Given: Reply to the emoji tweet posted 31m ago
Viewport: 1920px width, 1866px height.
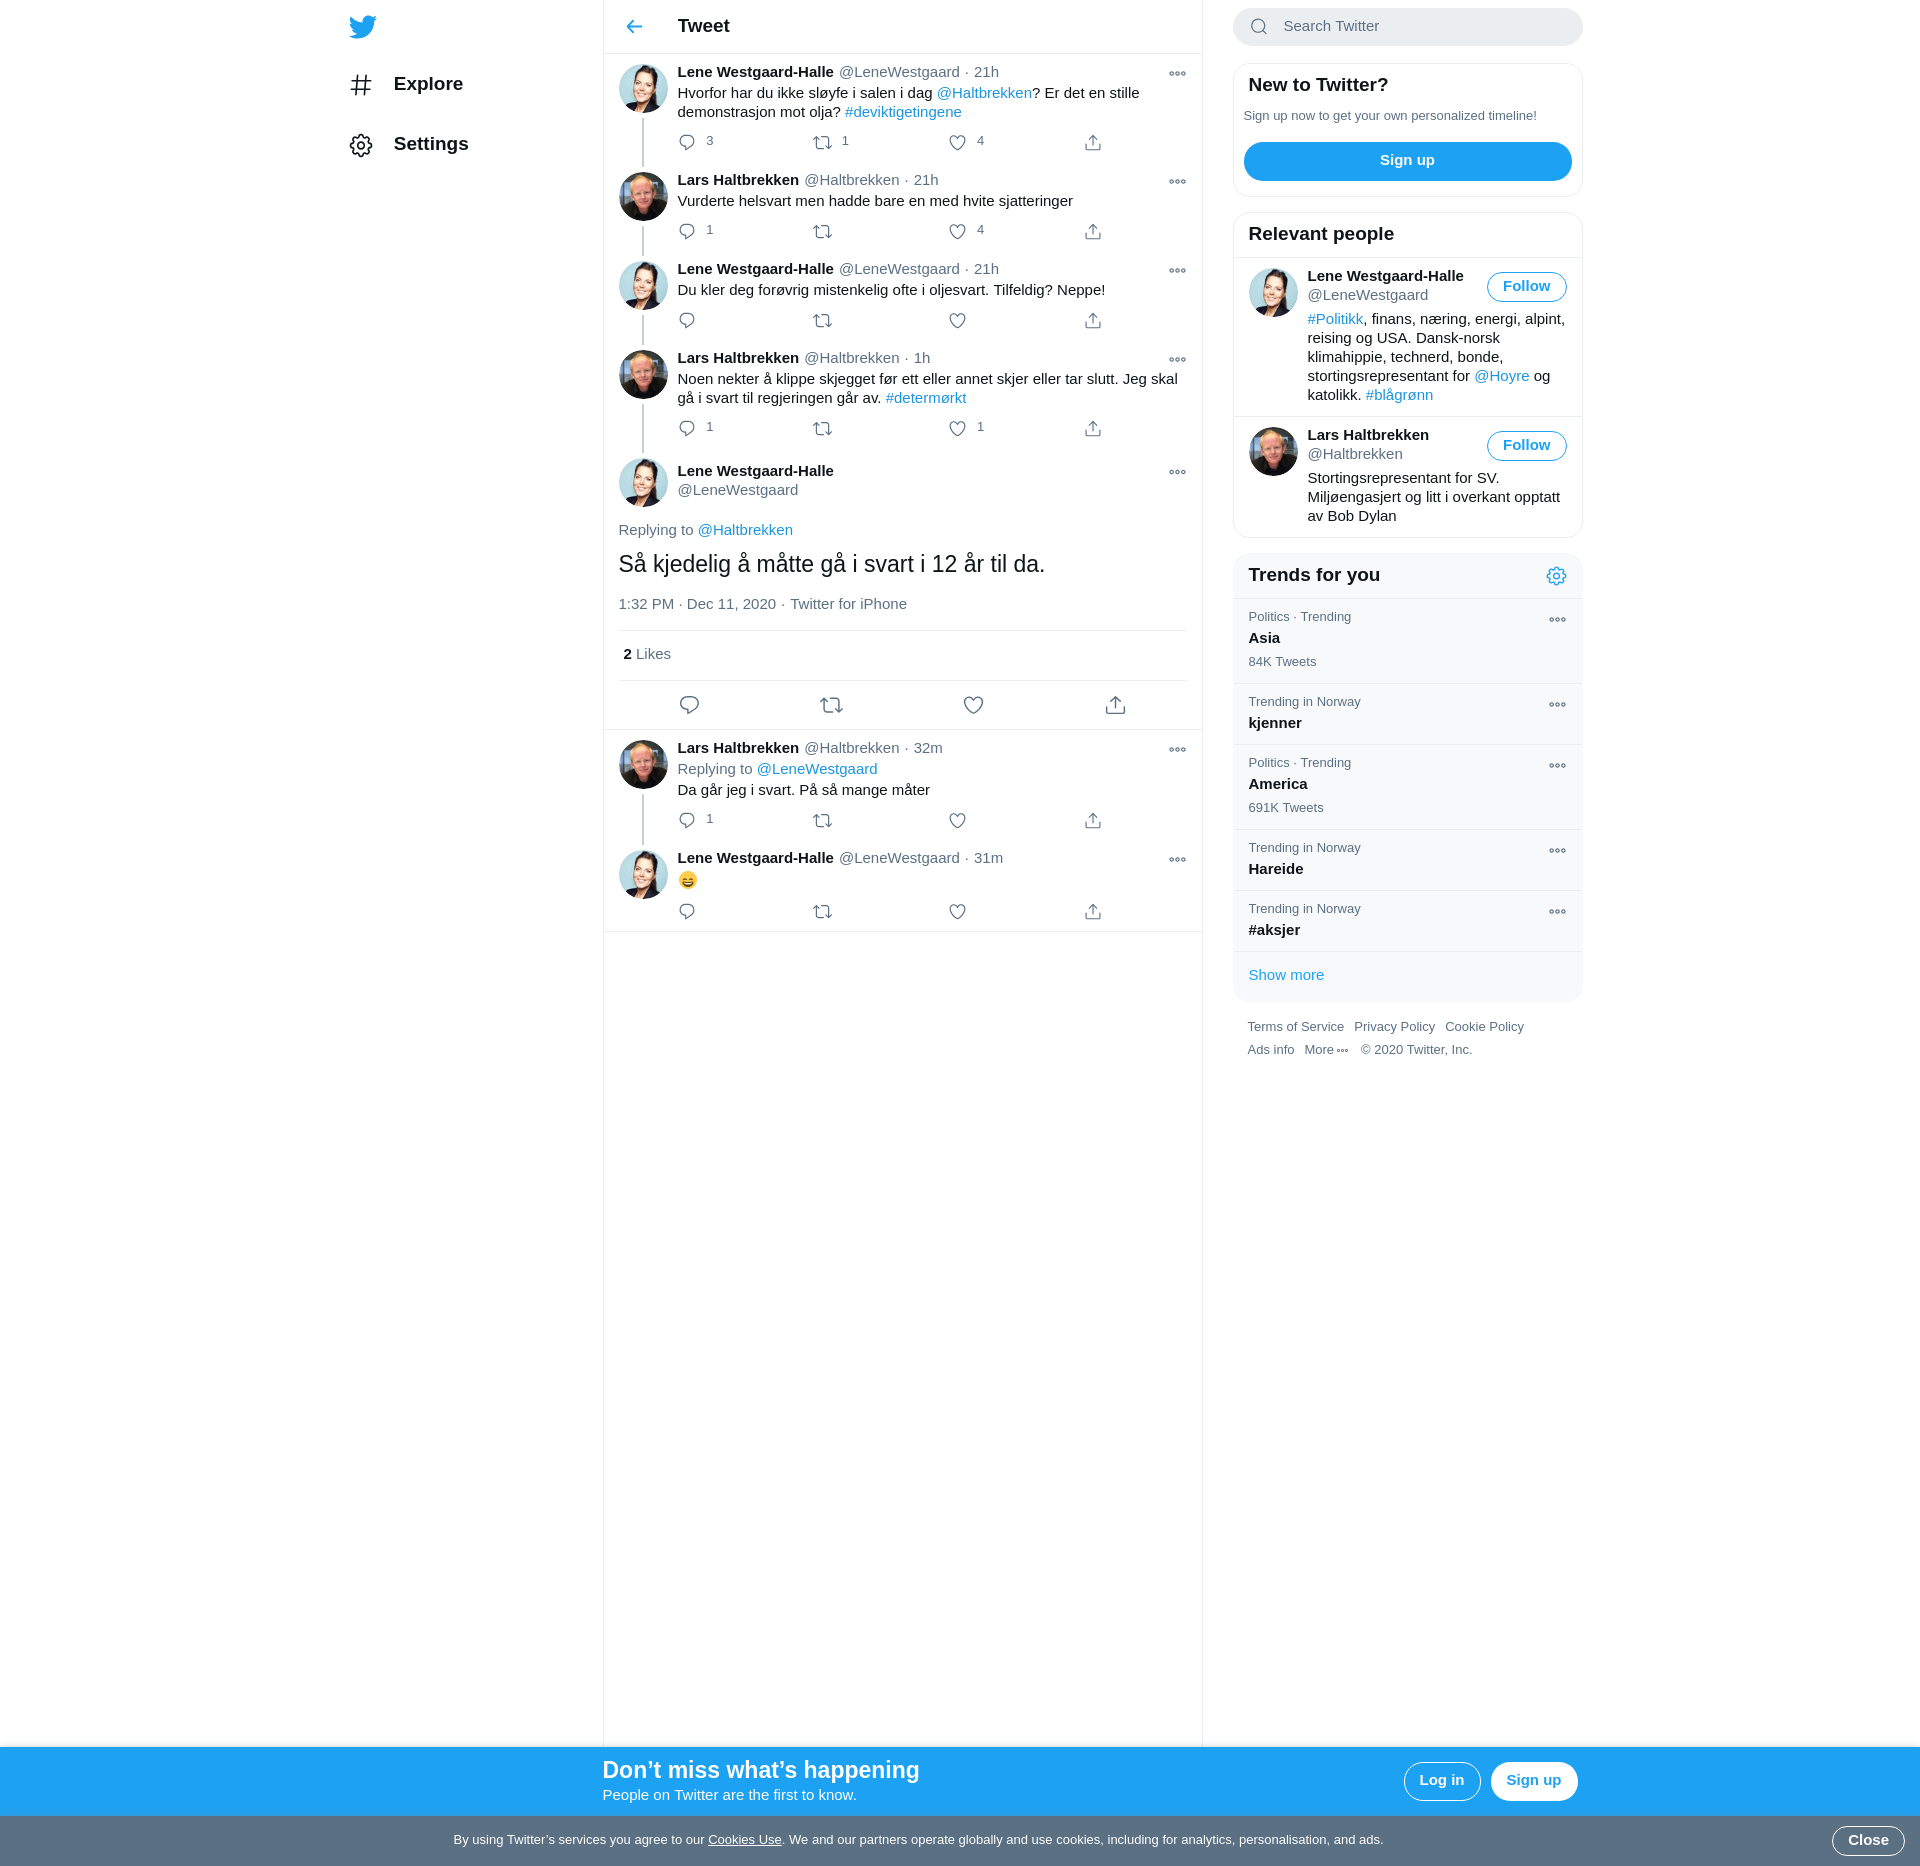Looking at the screenshot, I should coord(687,911).
